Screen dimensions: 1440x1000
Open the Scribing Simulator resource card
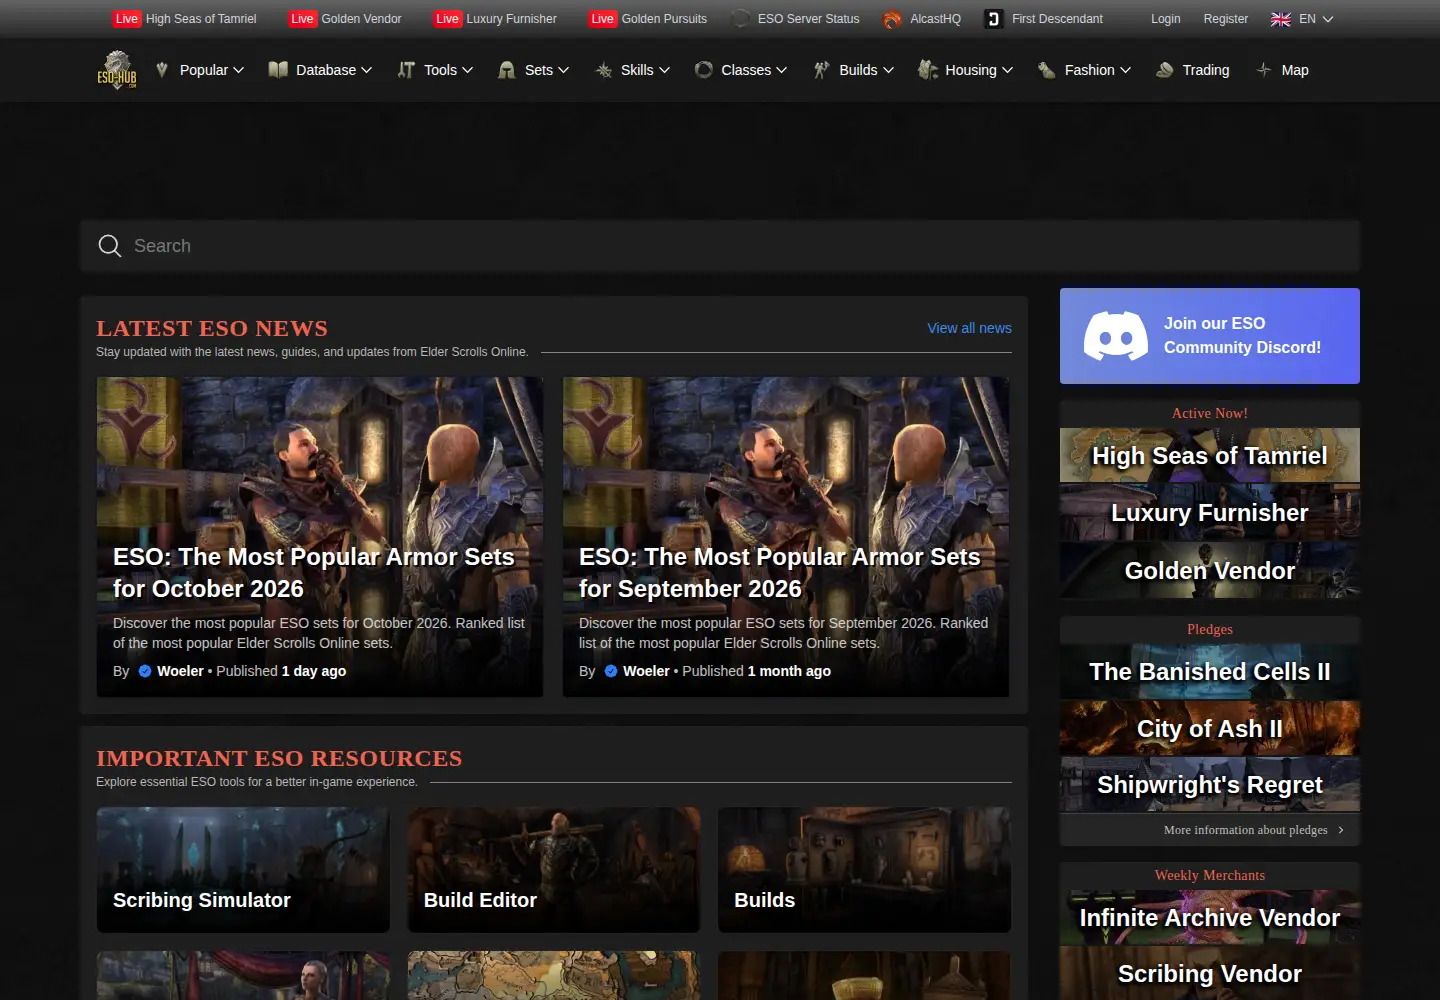(243, 870)
